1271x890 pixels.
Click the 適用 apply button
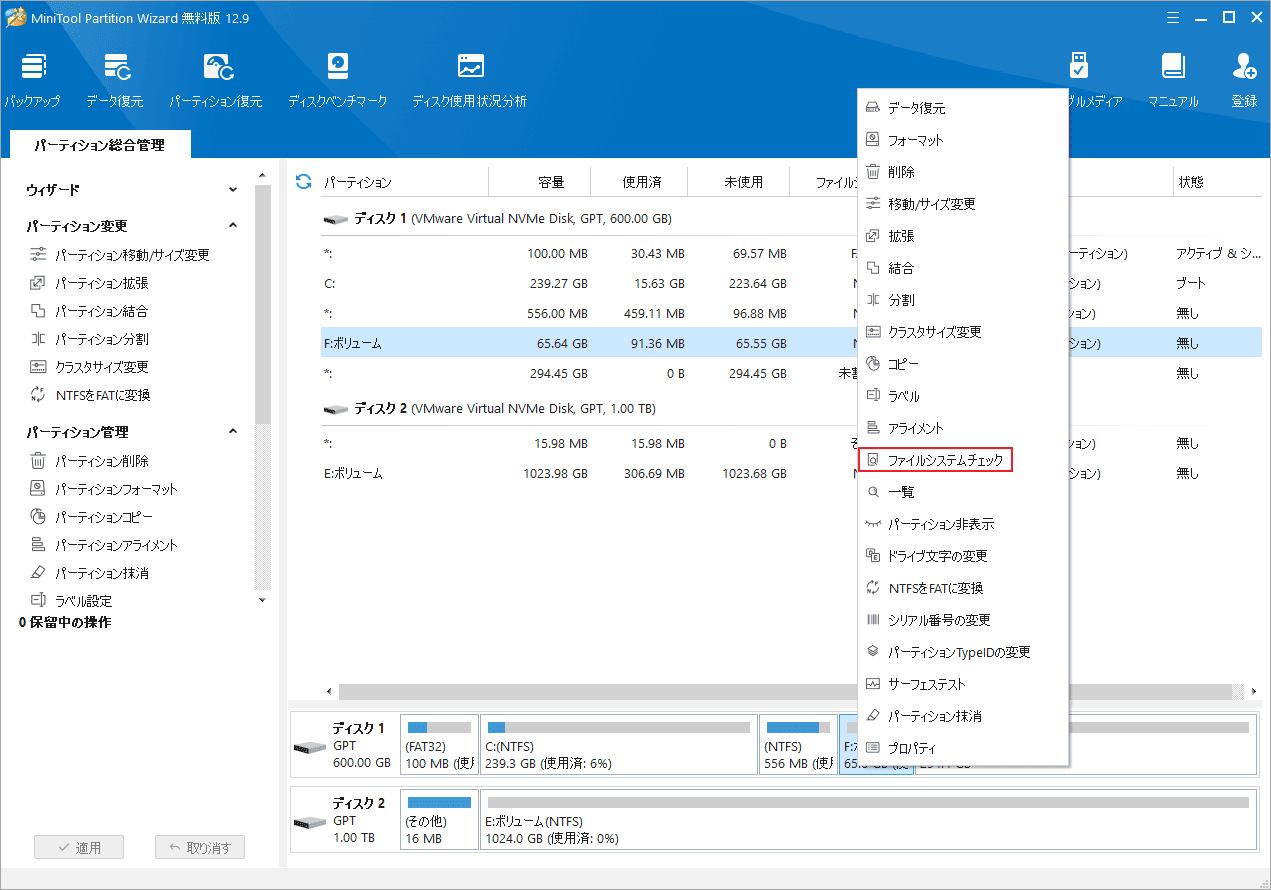click(x=78, y=847)
